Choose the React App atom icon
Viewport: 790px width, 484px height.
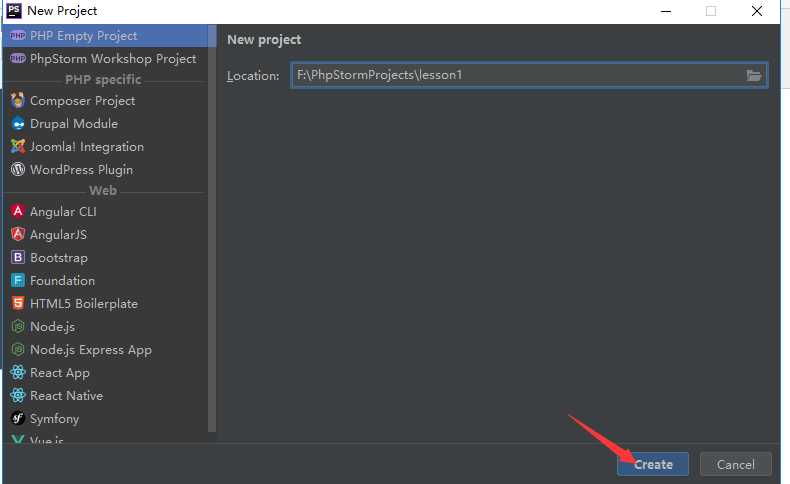pyautogui.click(x=18, y=372)
